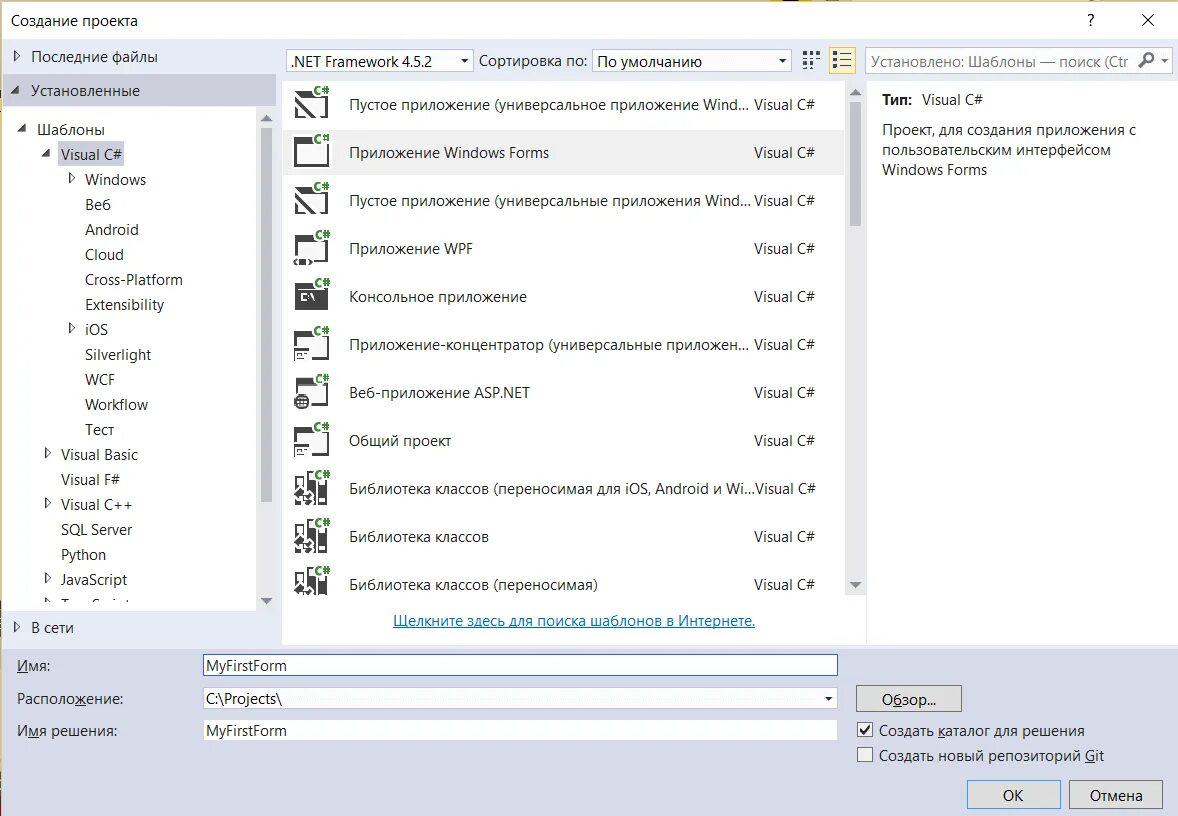Expand the JavaScript tree node
This screenshot has width=1178, height=816.
(x=47, y=579)
